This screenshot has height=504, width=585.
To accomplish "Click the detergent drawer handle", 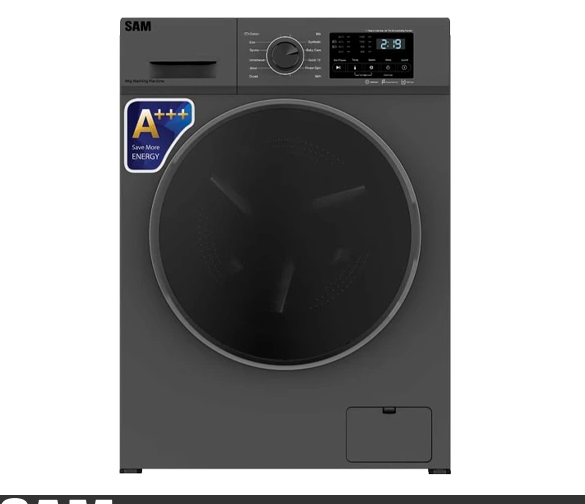I will pos(183,69).
